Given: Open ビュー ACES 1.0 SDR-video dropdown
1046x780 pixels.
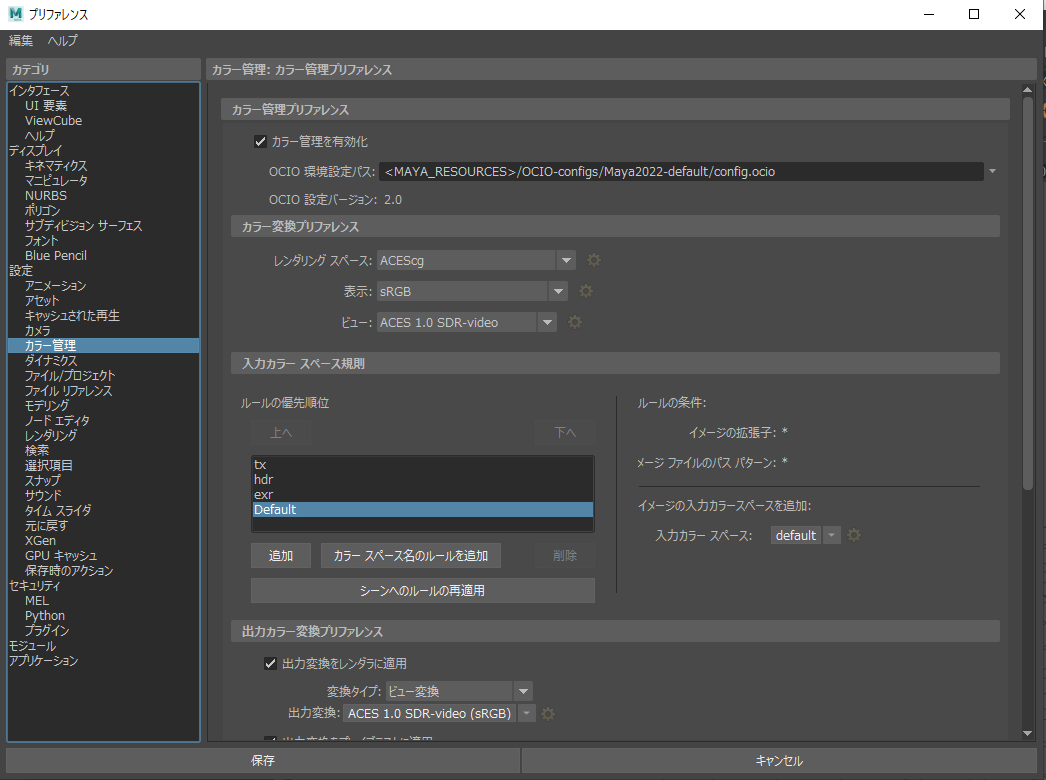Looking at the screenshot, I should click(x=547, y=322).
